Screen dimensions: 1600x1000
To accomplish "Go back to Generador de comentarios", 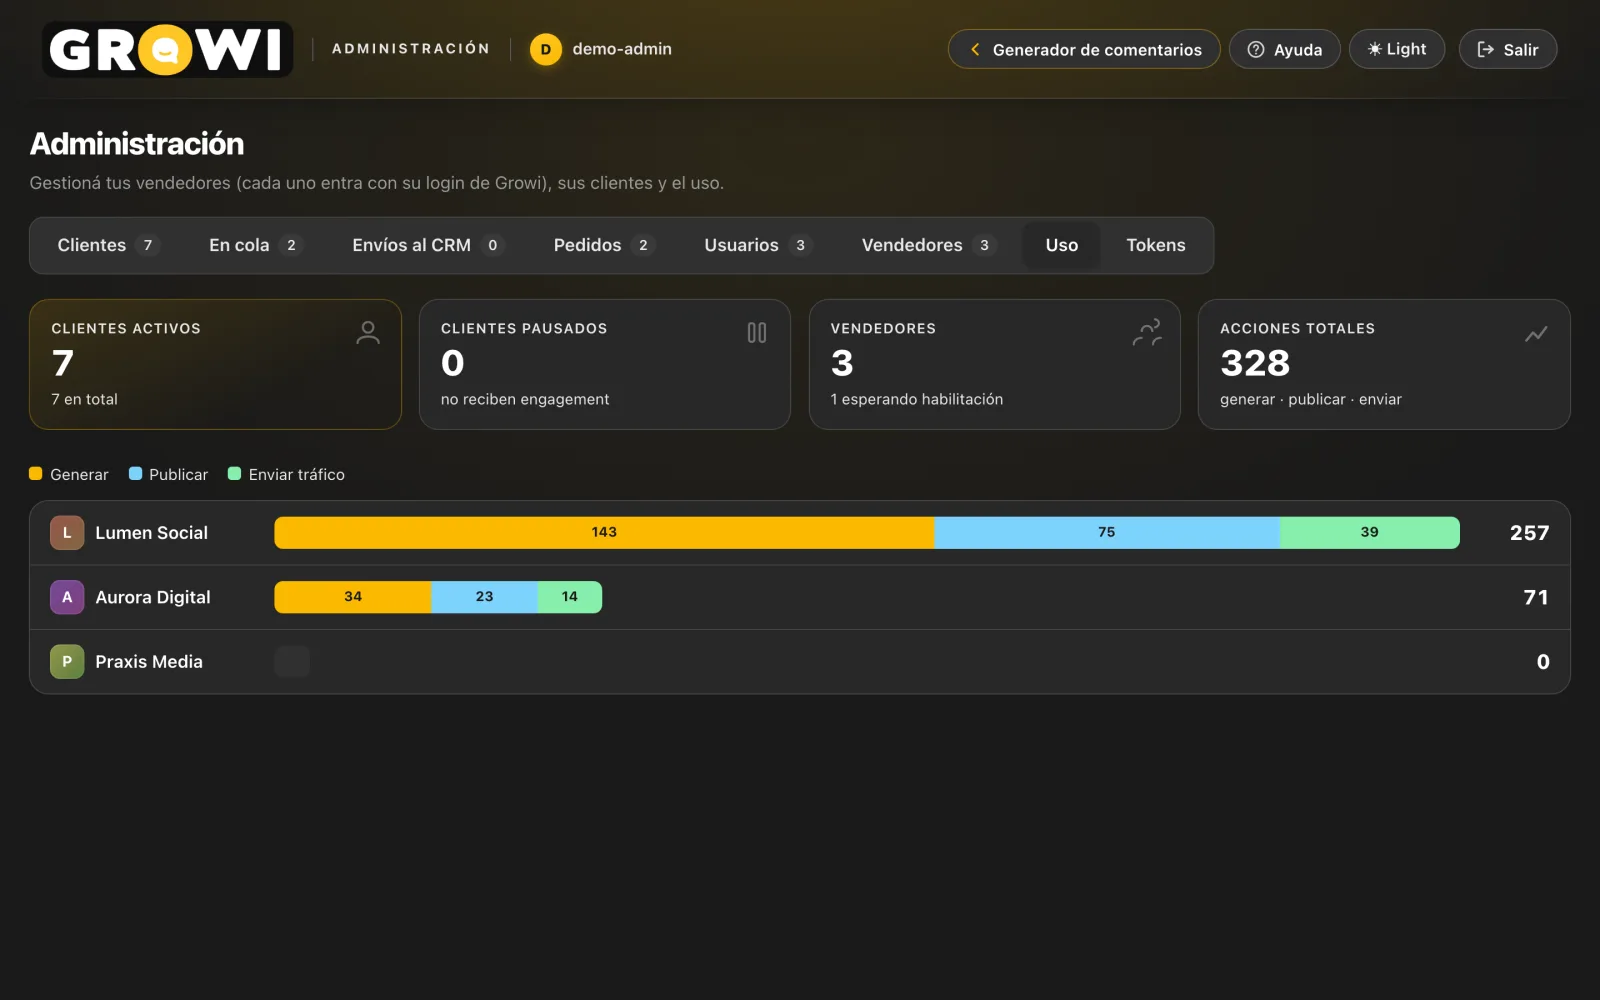I will click(x=1084, y=49).
